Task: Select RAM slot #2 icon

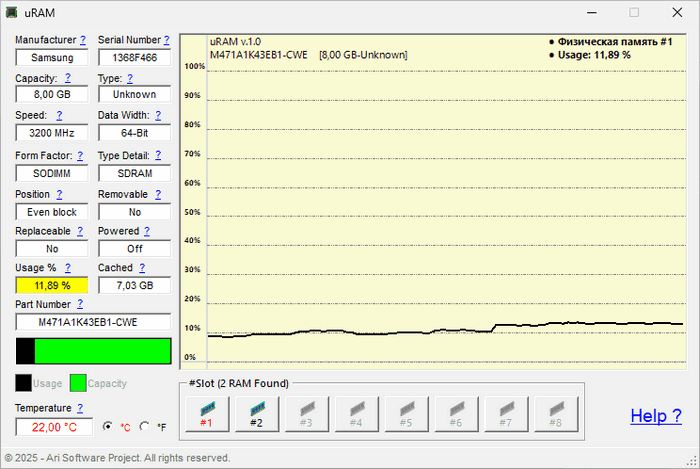Action: pyautogui.click(x=257, y=414)
